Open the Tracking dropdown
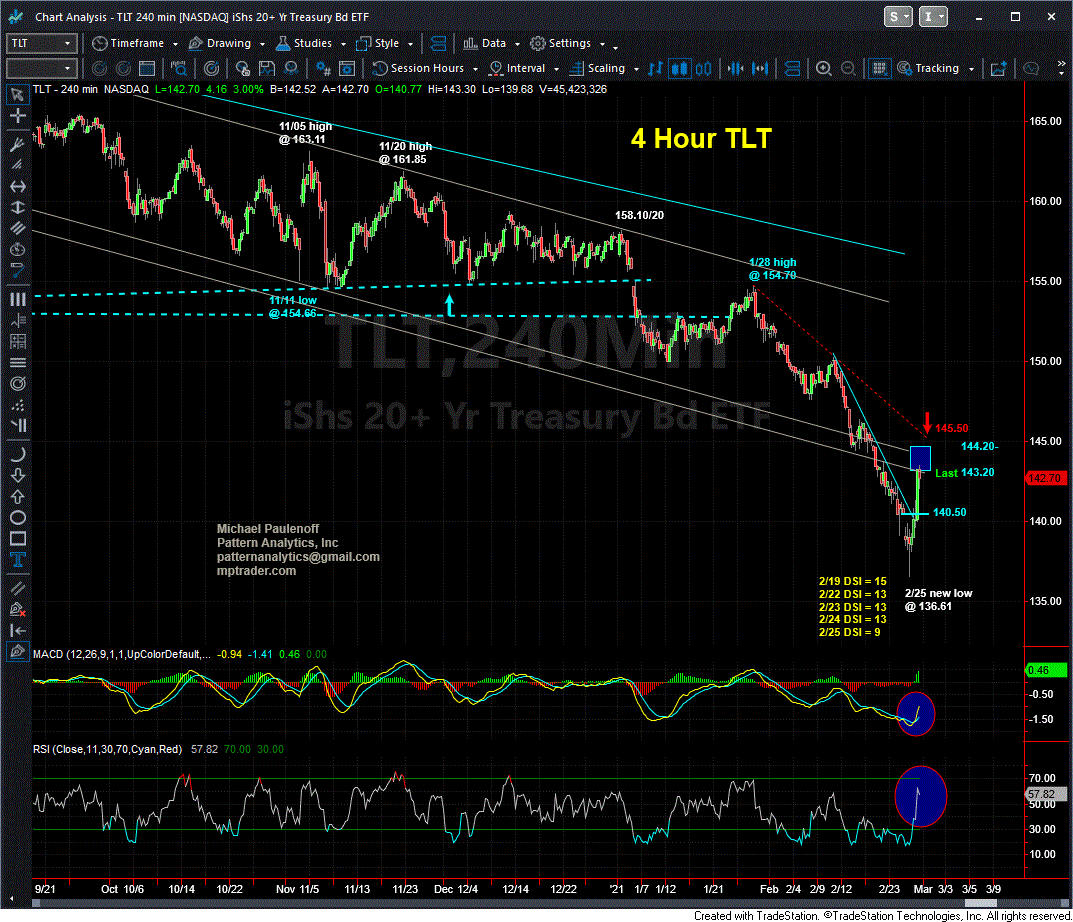The height and width of the screenshot is (922, 1073). pos(935,68)
